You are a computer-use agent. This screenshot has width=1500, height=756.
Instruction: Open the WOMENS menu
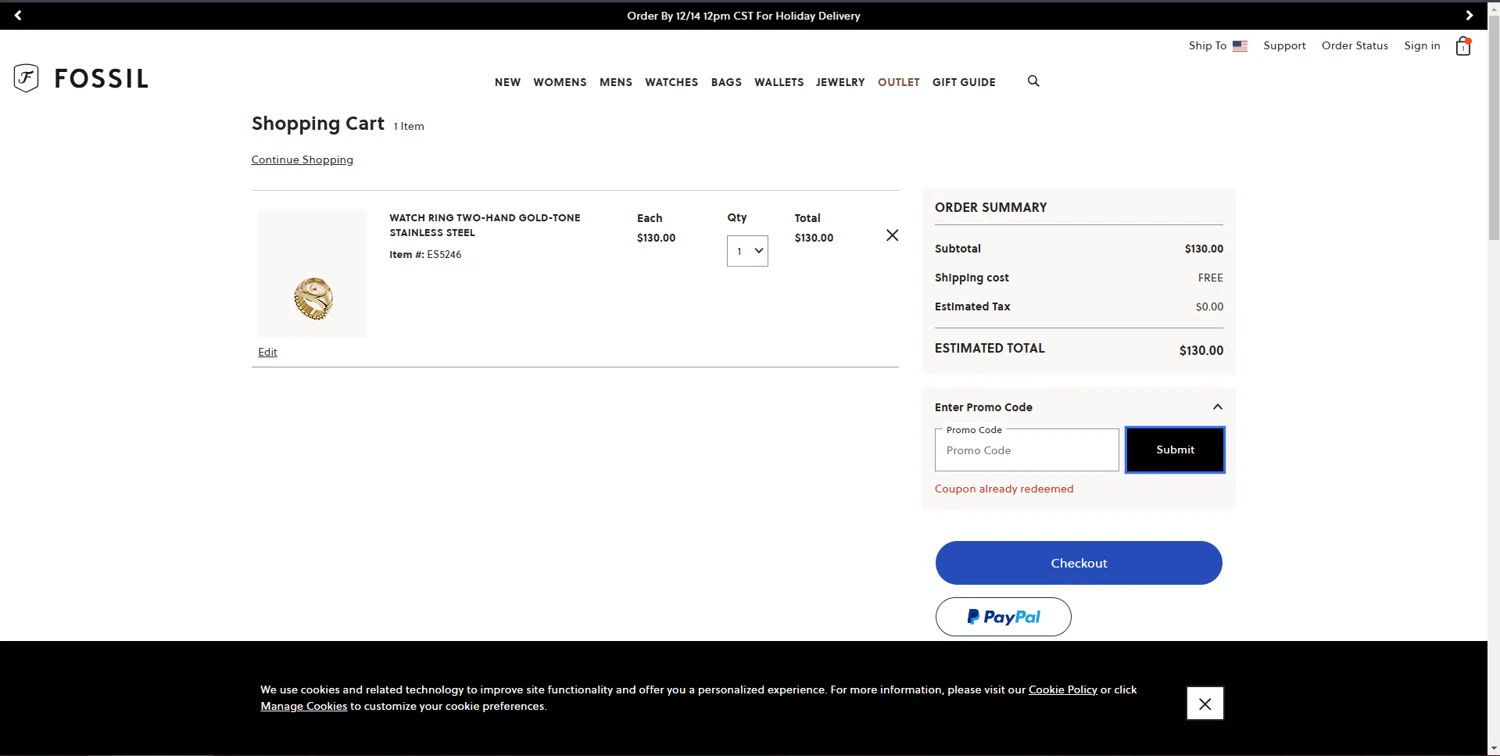coord(559,82)
